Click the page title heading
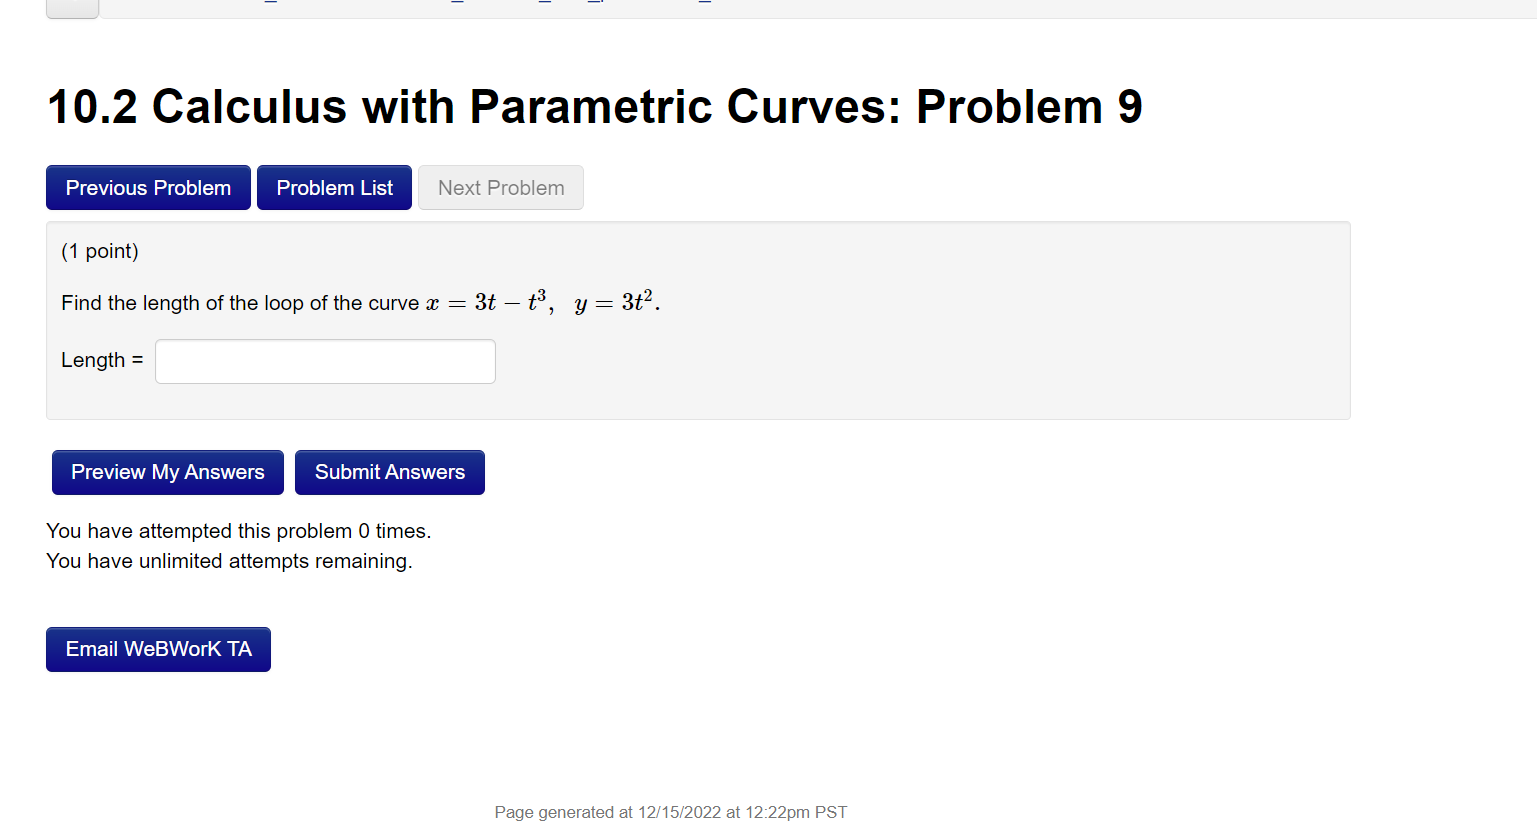 pos(595,106)
